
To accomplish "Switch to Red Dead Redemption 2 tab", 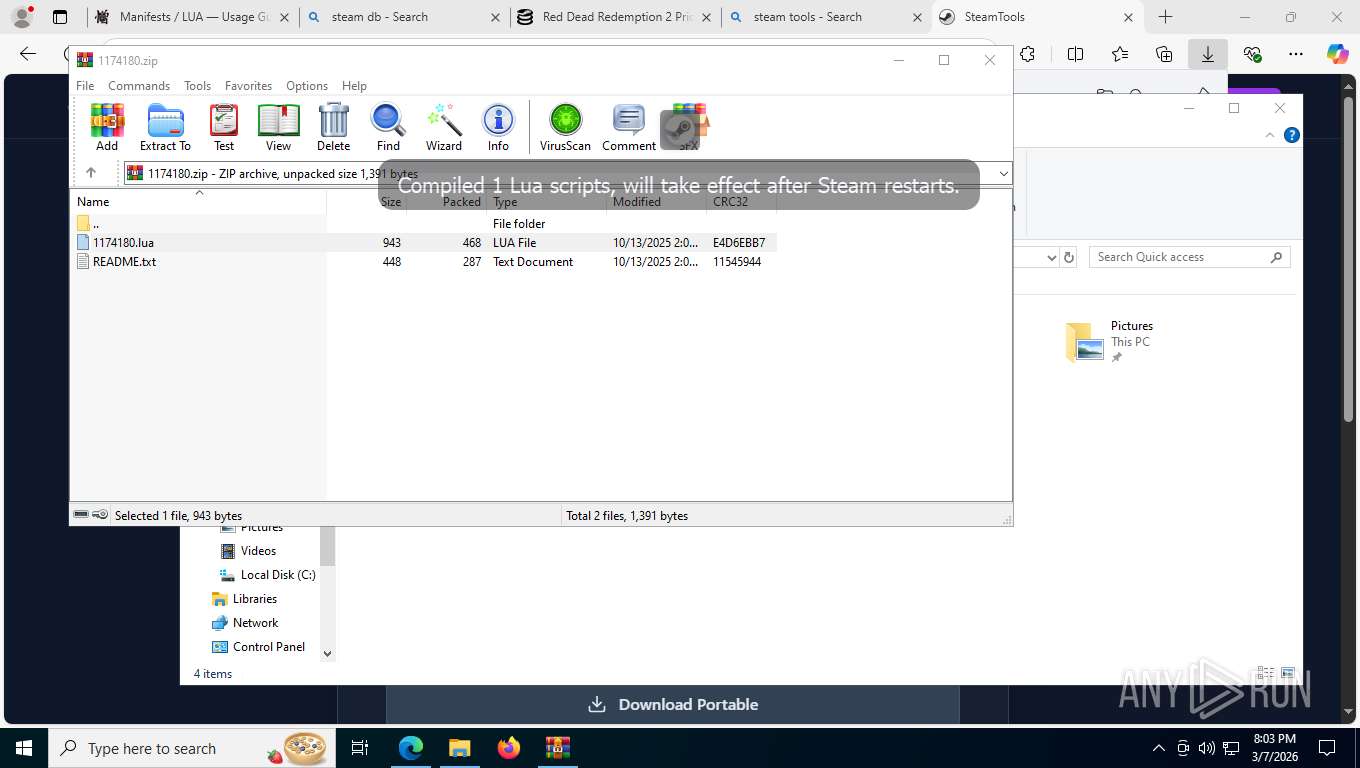I will tap(616, 17).
